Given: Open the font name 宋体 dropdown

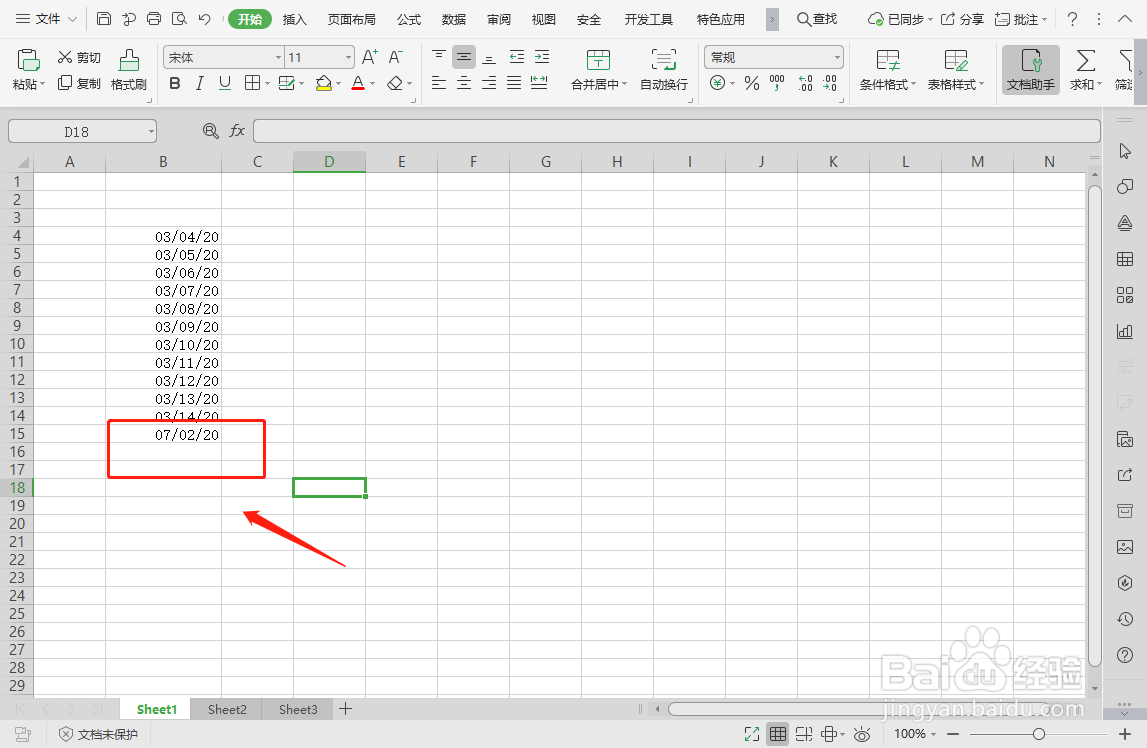Looking at the screenshot, I should [278, 57].
